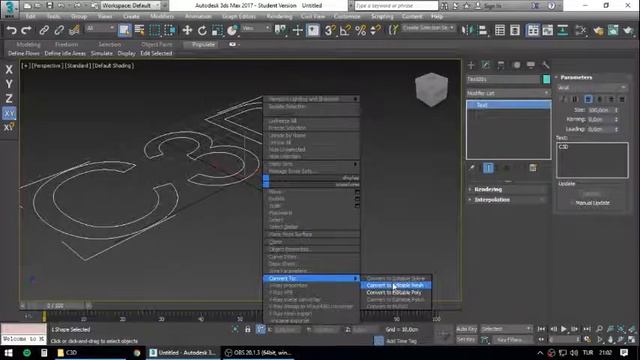Toggle the Angle Snap button
The image size is (640, 360).
click(x=345, y=30)
